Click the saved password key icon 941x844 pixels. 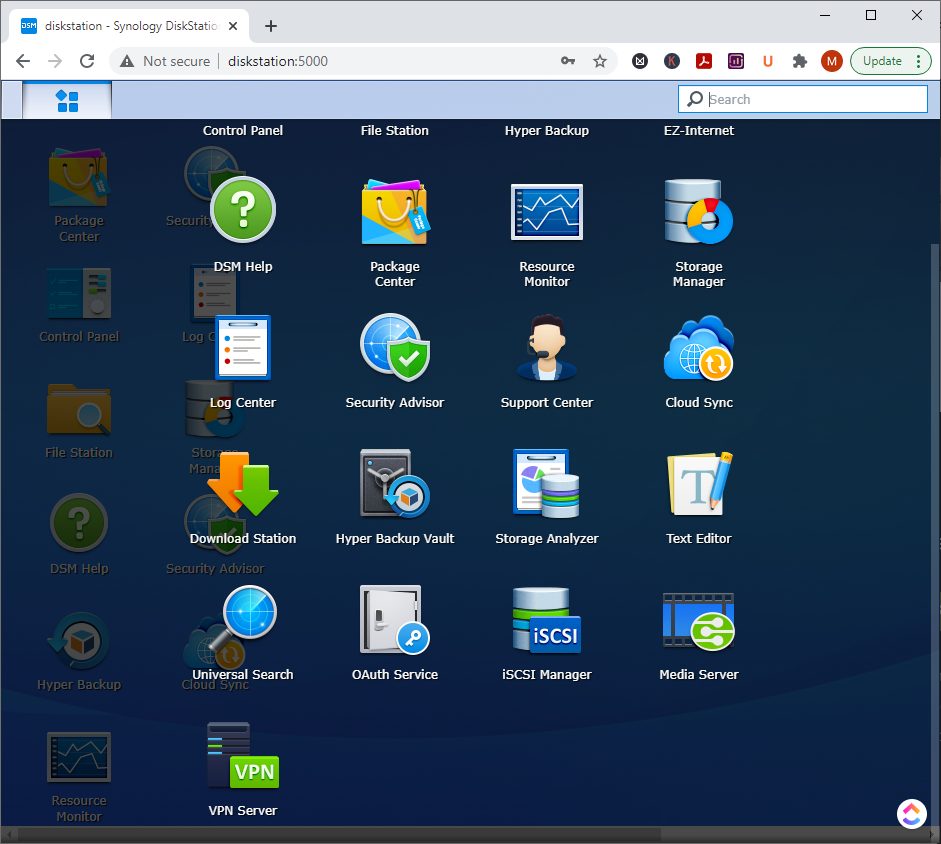[x=568, y=61]
